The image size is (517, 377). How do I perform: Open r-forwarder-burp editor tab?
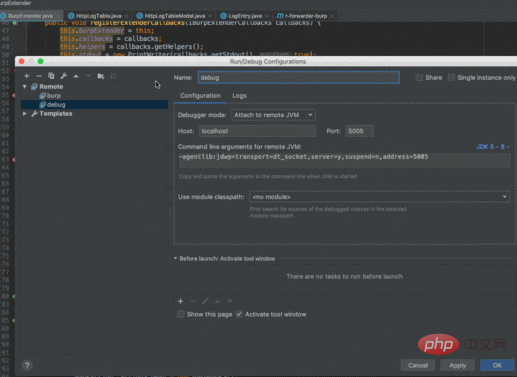click(x=306, y=16)
